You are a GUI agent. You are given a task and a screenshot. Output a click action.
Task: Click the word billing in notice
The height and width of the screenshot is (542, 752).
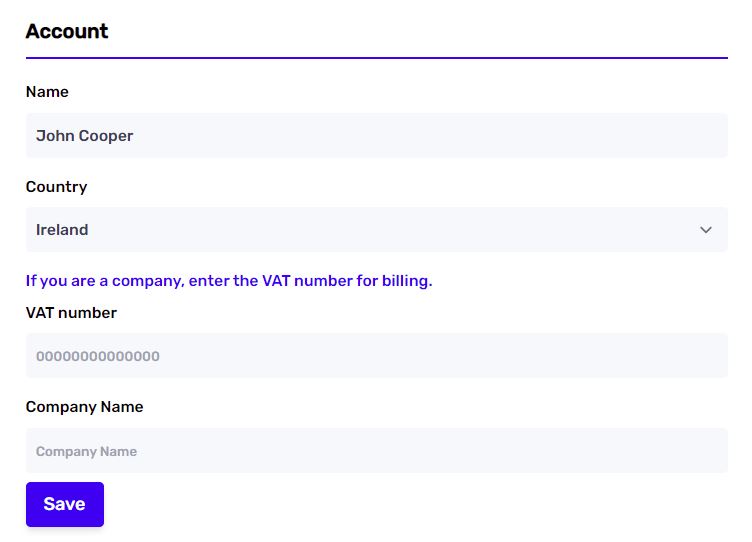click(x=407, y=281)
